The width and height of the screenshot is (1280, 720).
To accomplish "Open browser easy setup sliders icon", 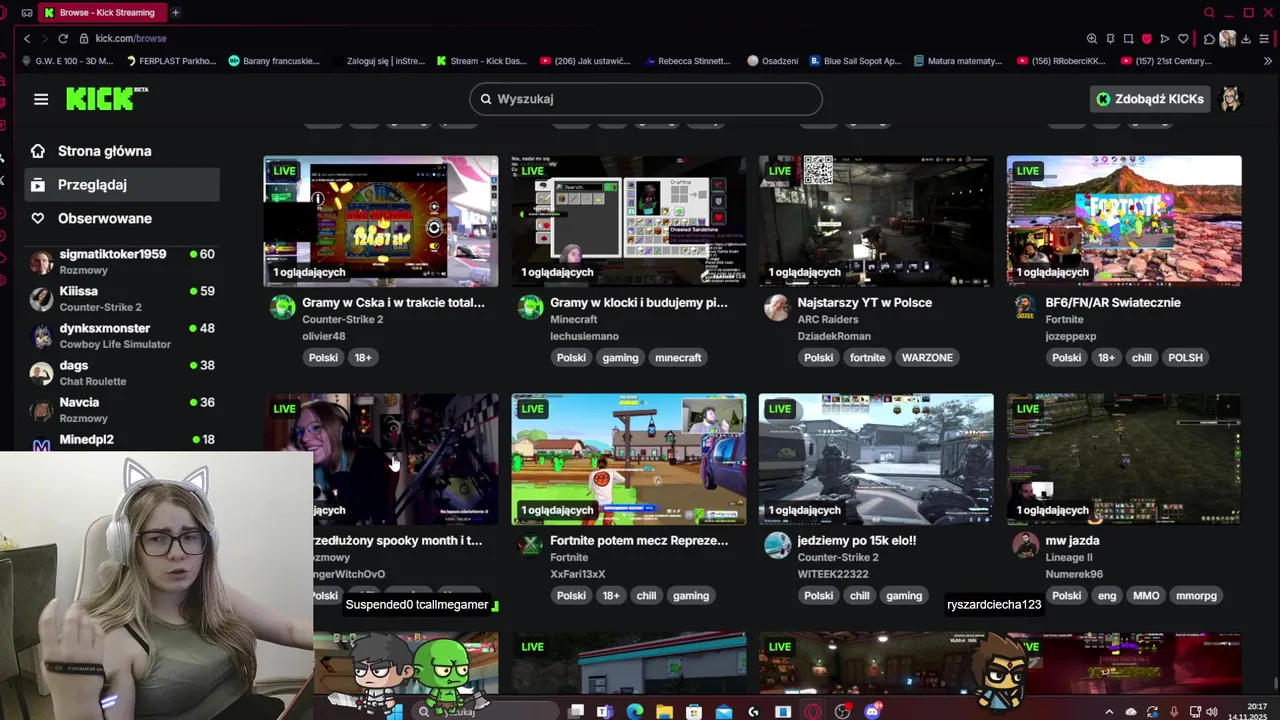I will tap(1264, 39).
